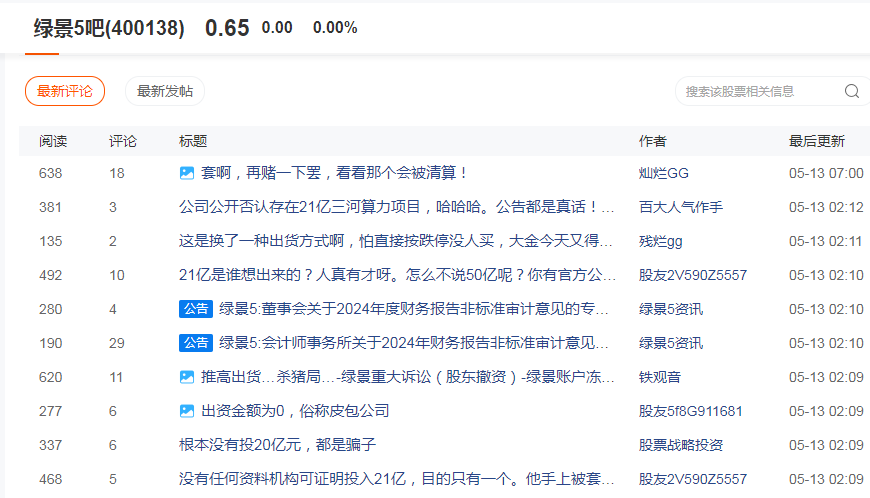Select the 绿景5吧(400138) header tab
Viewport: 870px width, 498px height.
point(109,28)
